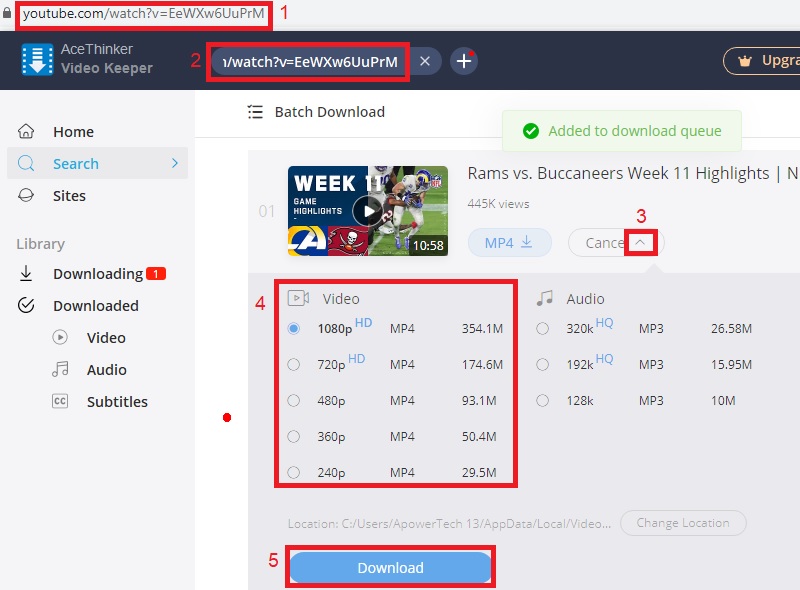
Task: Open the Downloaded library
Action: coord(97,305)
